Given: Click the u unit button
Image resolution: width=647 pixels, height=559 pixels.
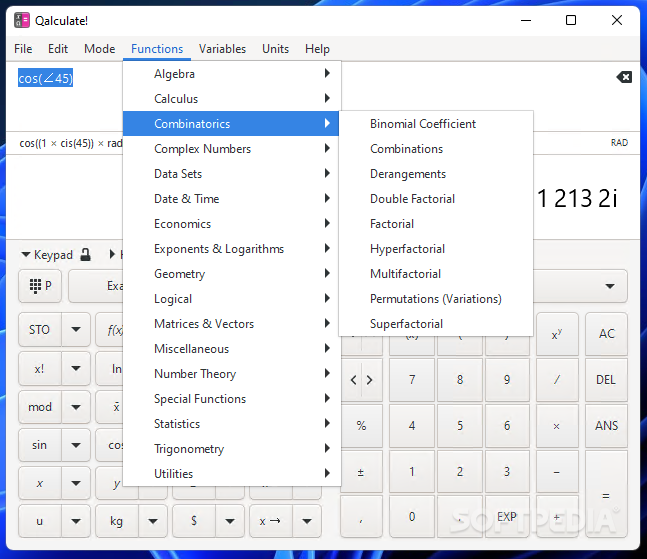Looking at the screenshot, I should 40,521.
